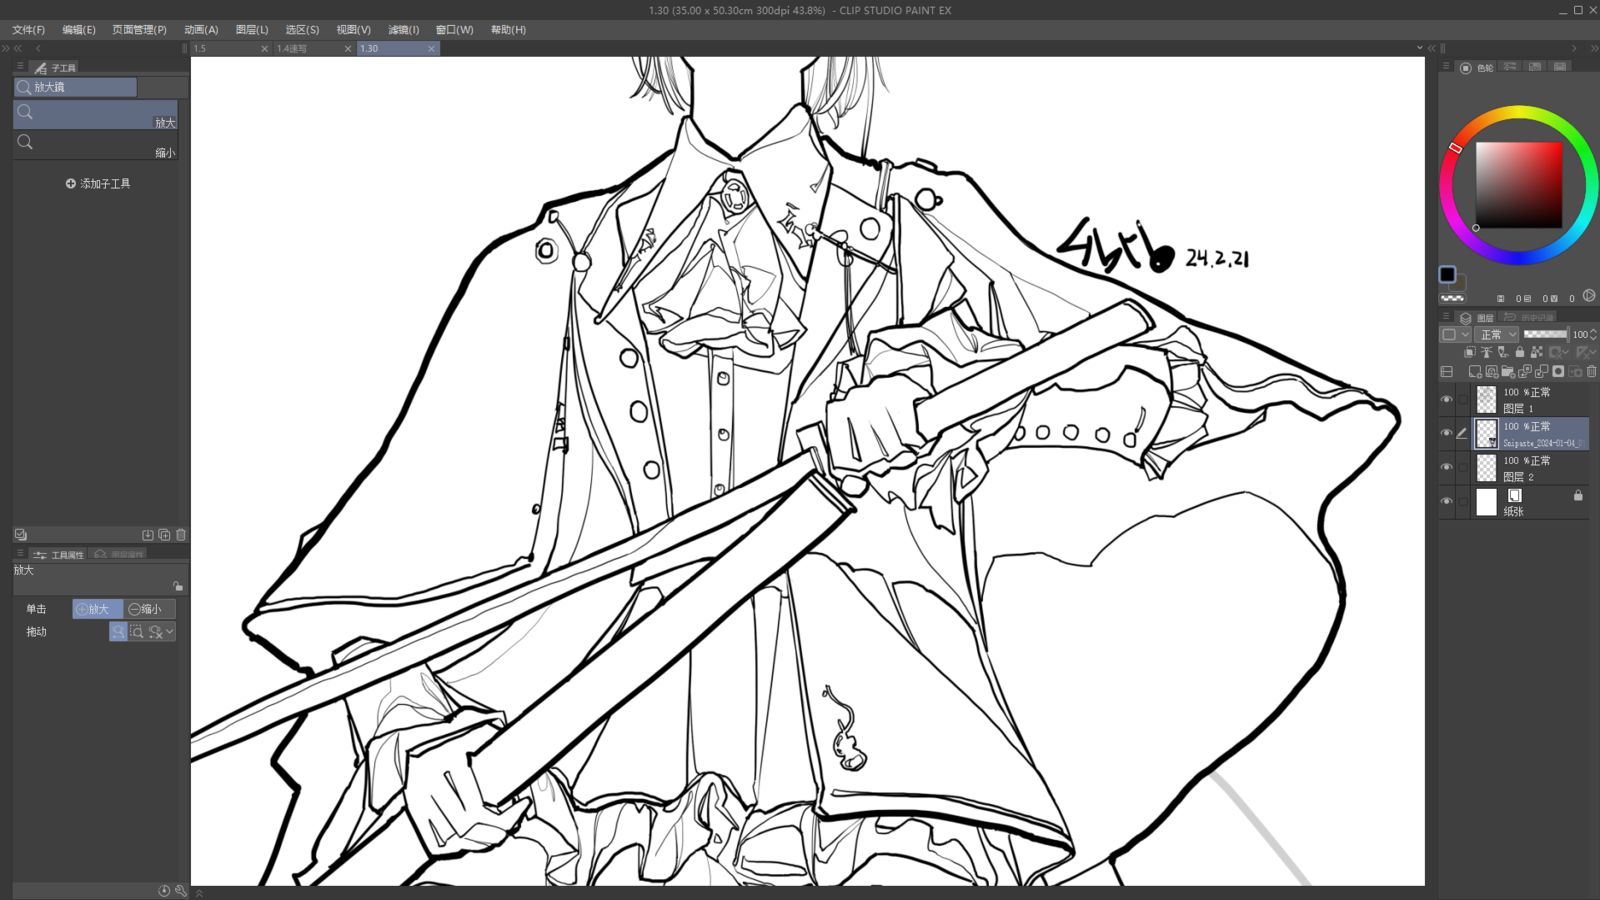Switch to the 图层 layers tab
1600x900 pixels.
click(1477, 317)
